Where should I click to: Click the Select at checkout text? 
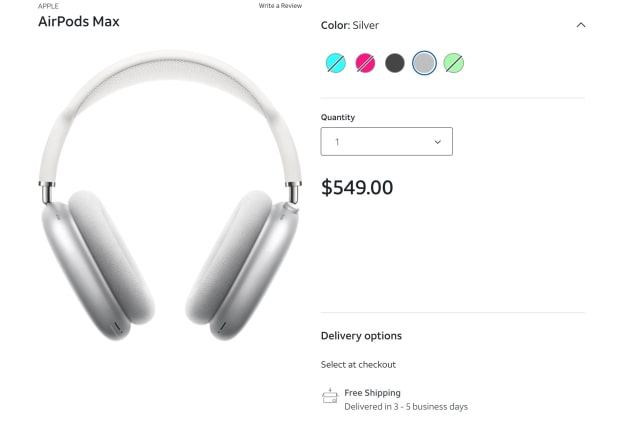(x=358, y=365)
